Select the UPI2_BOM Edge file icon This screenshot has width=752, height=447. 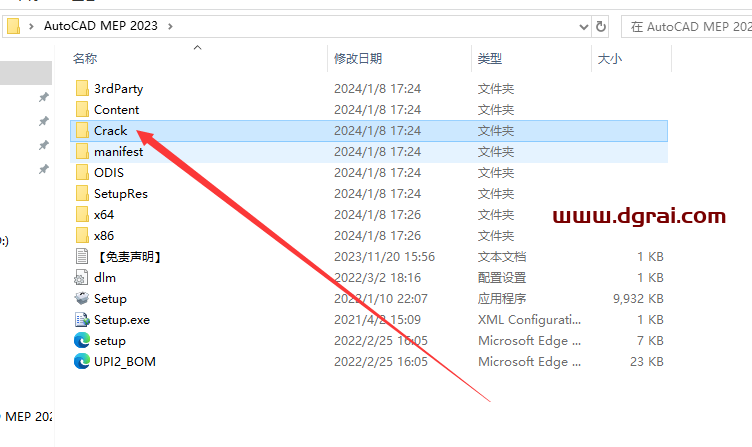[x=82, y=362]
